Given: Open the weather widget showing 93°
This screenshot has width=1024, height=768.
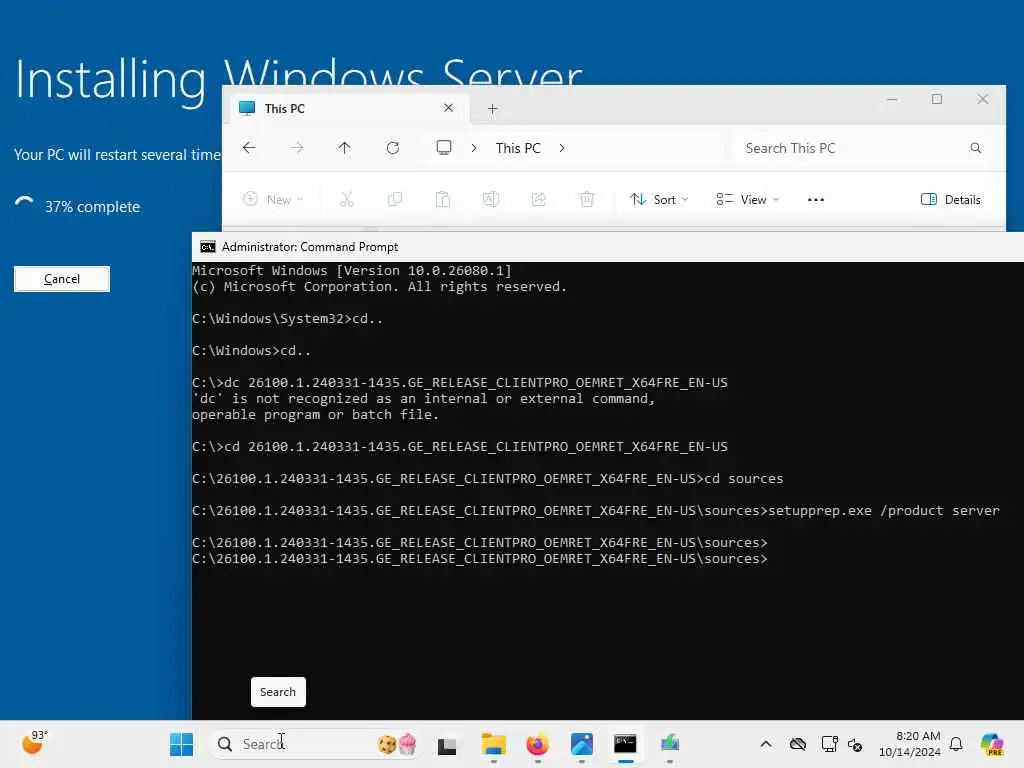Looking at the screenshot, I should click(x=33, y=743).
